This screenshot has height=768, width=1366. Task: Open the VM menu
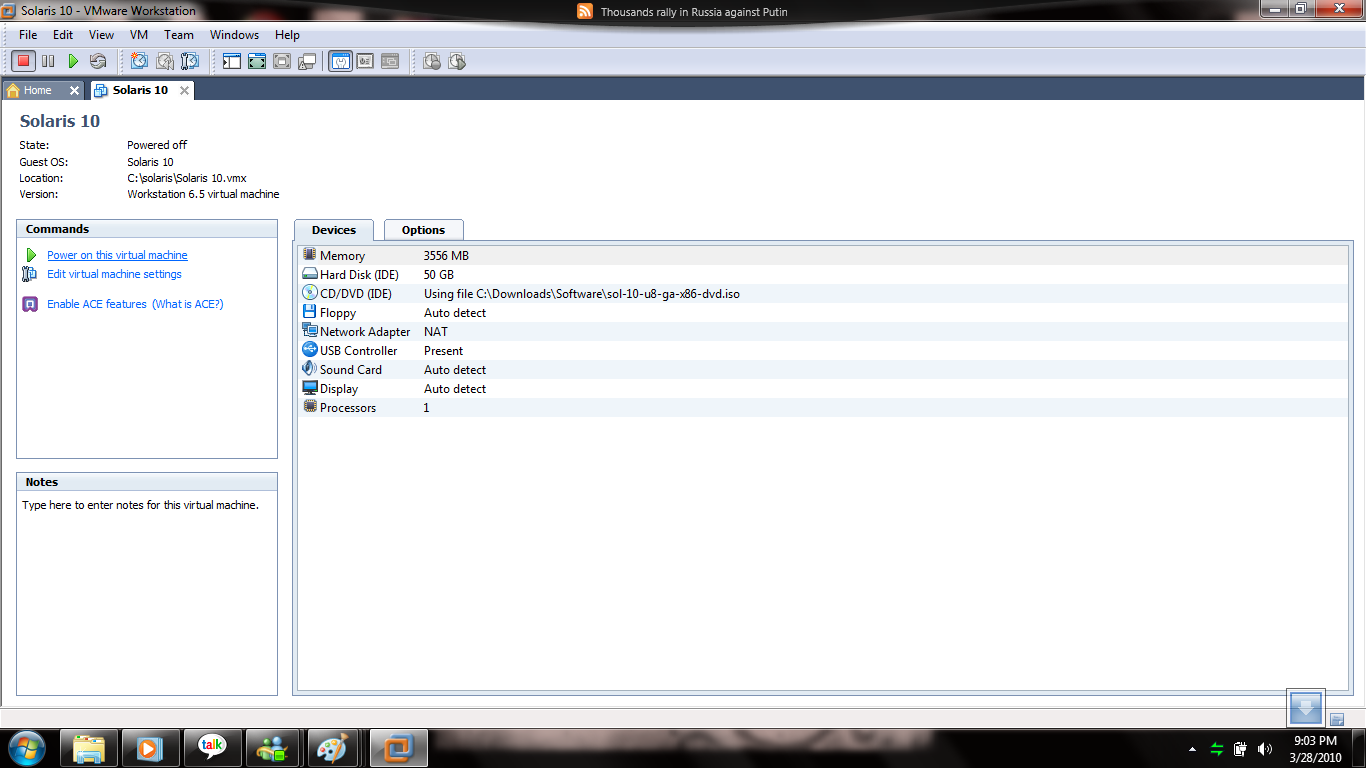[x=139, y=35]
